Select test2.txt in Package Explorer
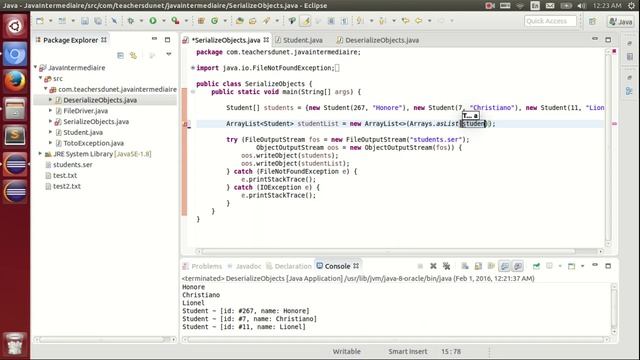 (x=67, y=186)
